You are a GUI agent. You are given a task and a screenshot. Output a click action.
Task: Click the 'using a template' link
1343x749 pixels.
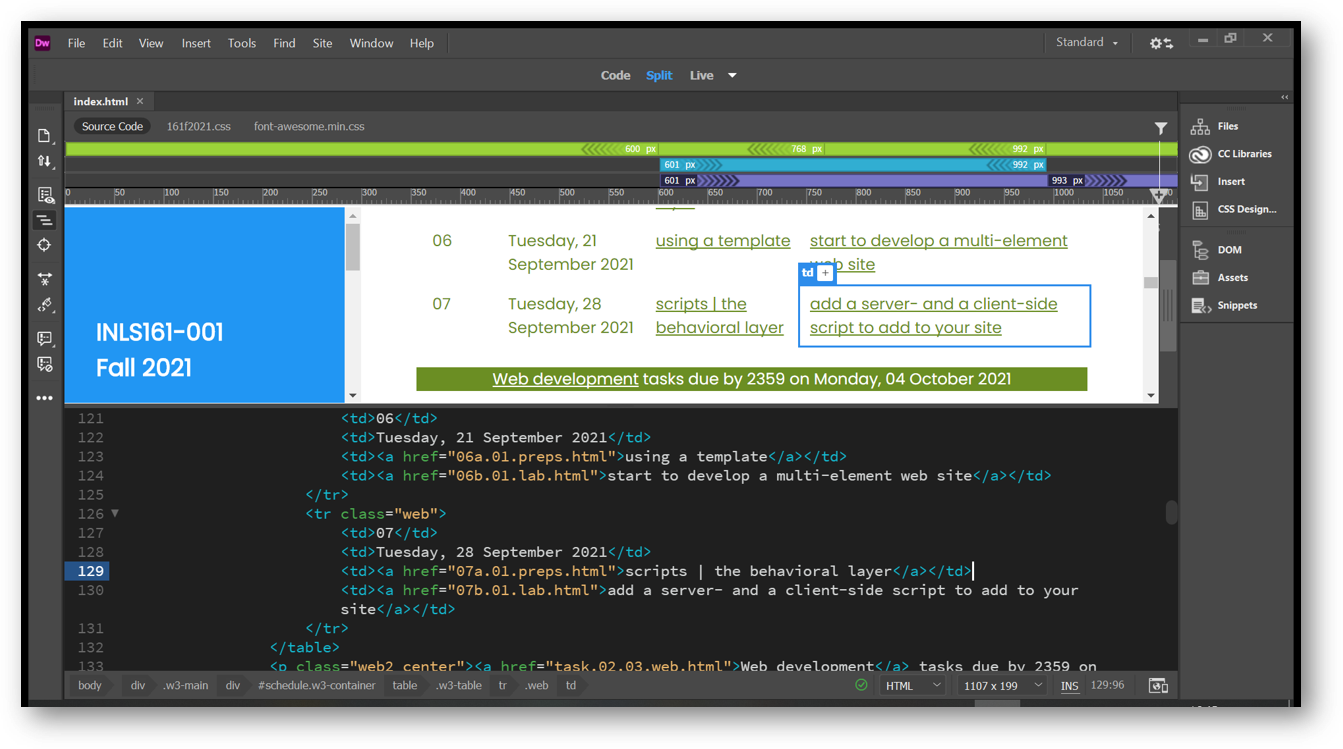722,241
